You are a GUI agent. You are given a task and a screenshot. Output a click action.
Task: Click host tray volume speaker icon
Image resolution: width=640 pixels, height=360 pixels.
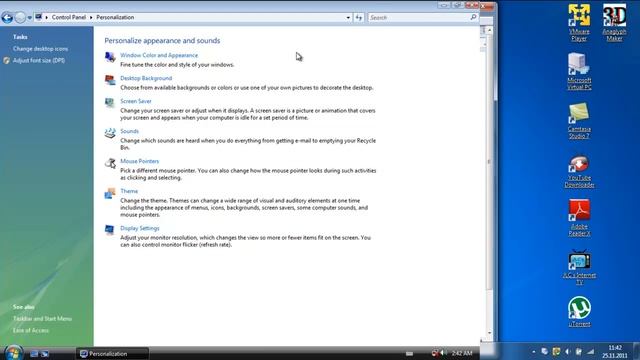(x=567, y=351)
